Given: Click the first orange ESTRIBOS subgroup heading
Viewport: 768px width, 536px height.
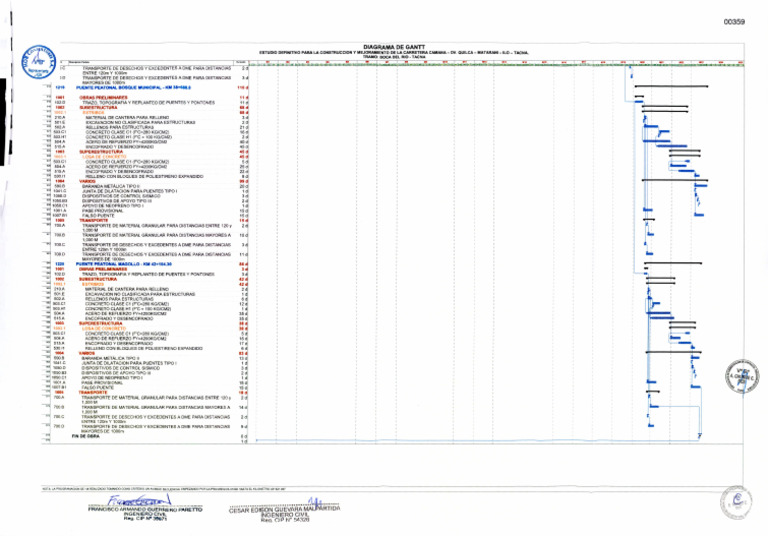Looking at the screenshot, I should 93,112.
